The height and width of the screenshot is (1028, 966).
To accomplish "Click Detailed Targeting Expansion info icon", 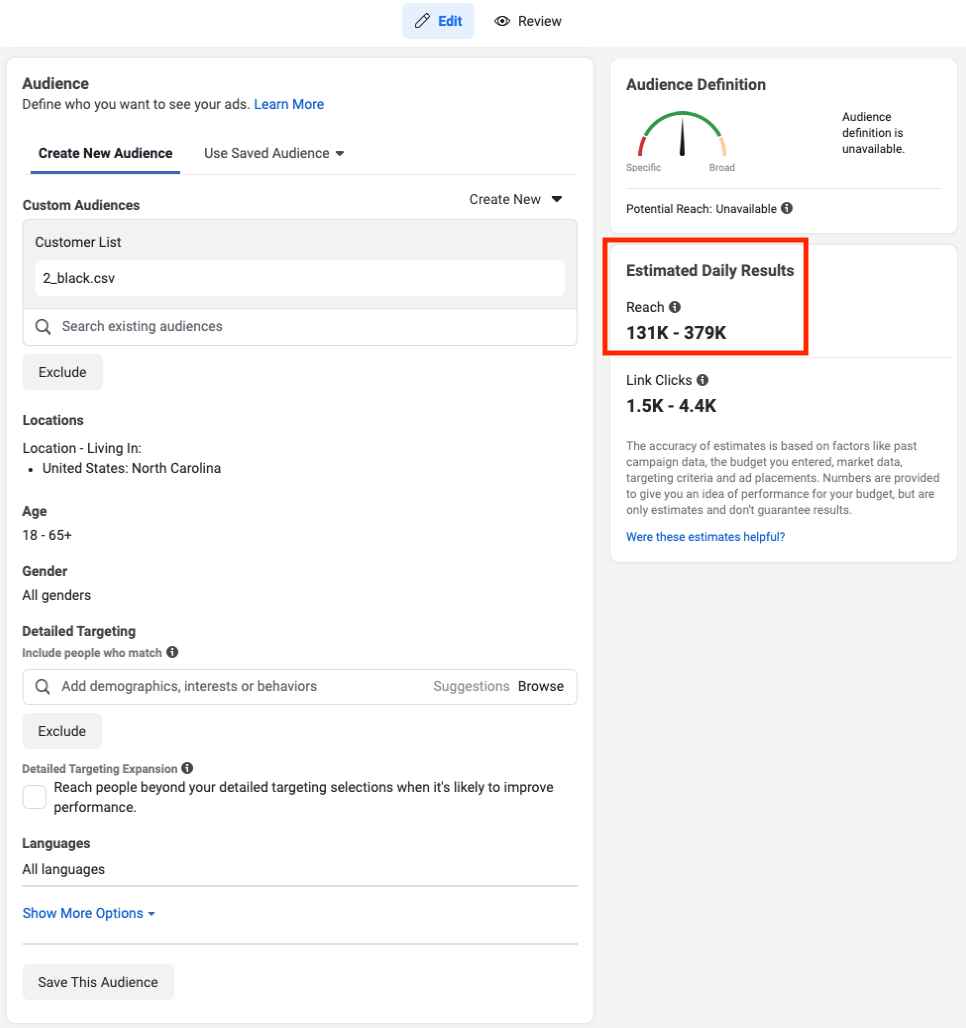I will pos(187,768).
